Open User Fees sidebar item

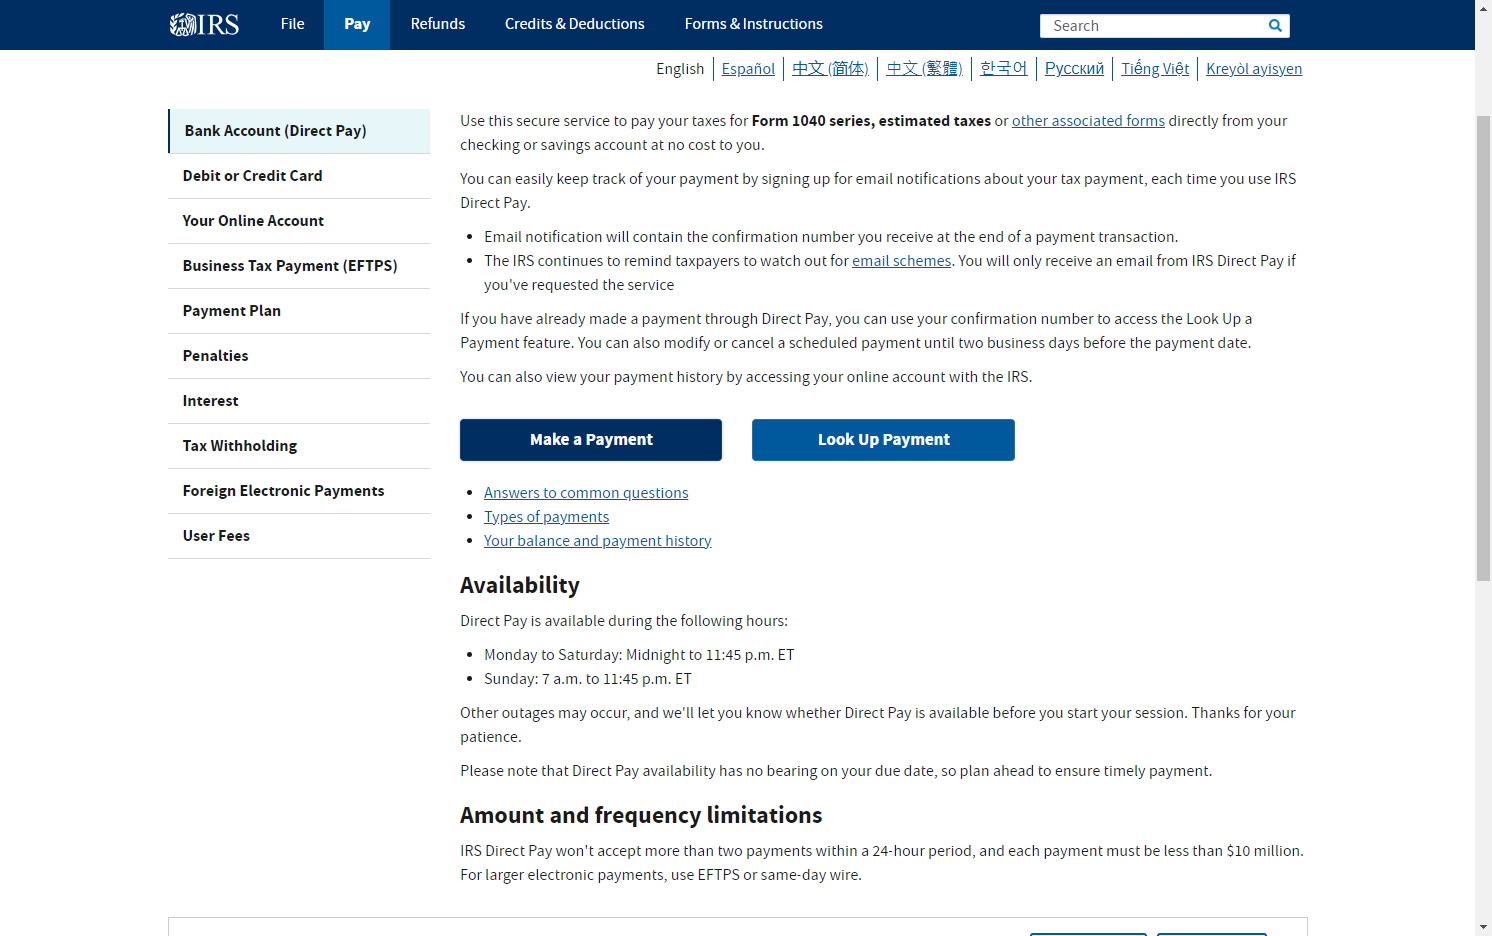pos(299,536)
